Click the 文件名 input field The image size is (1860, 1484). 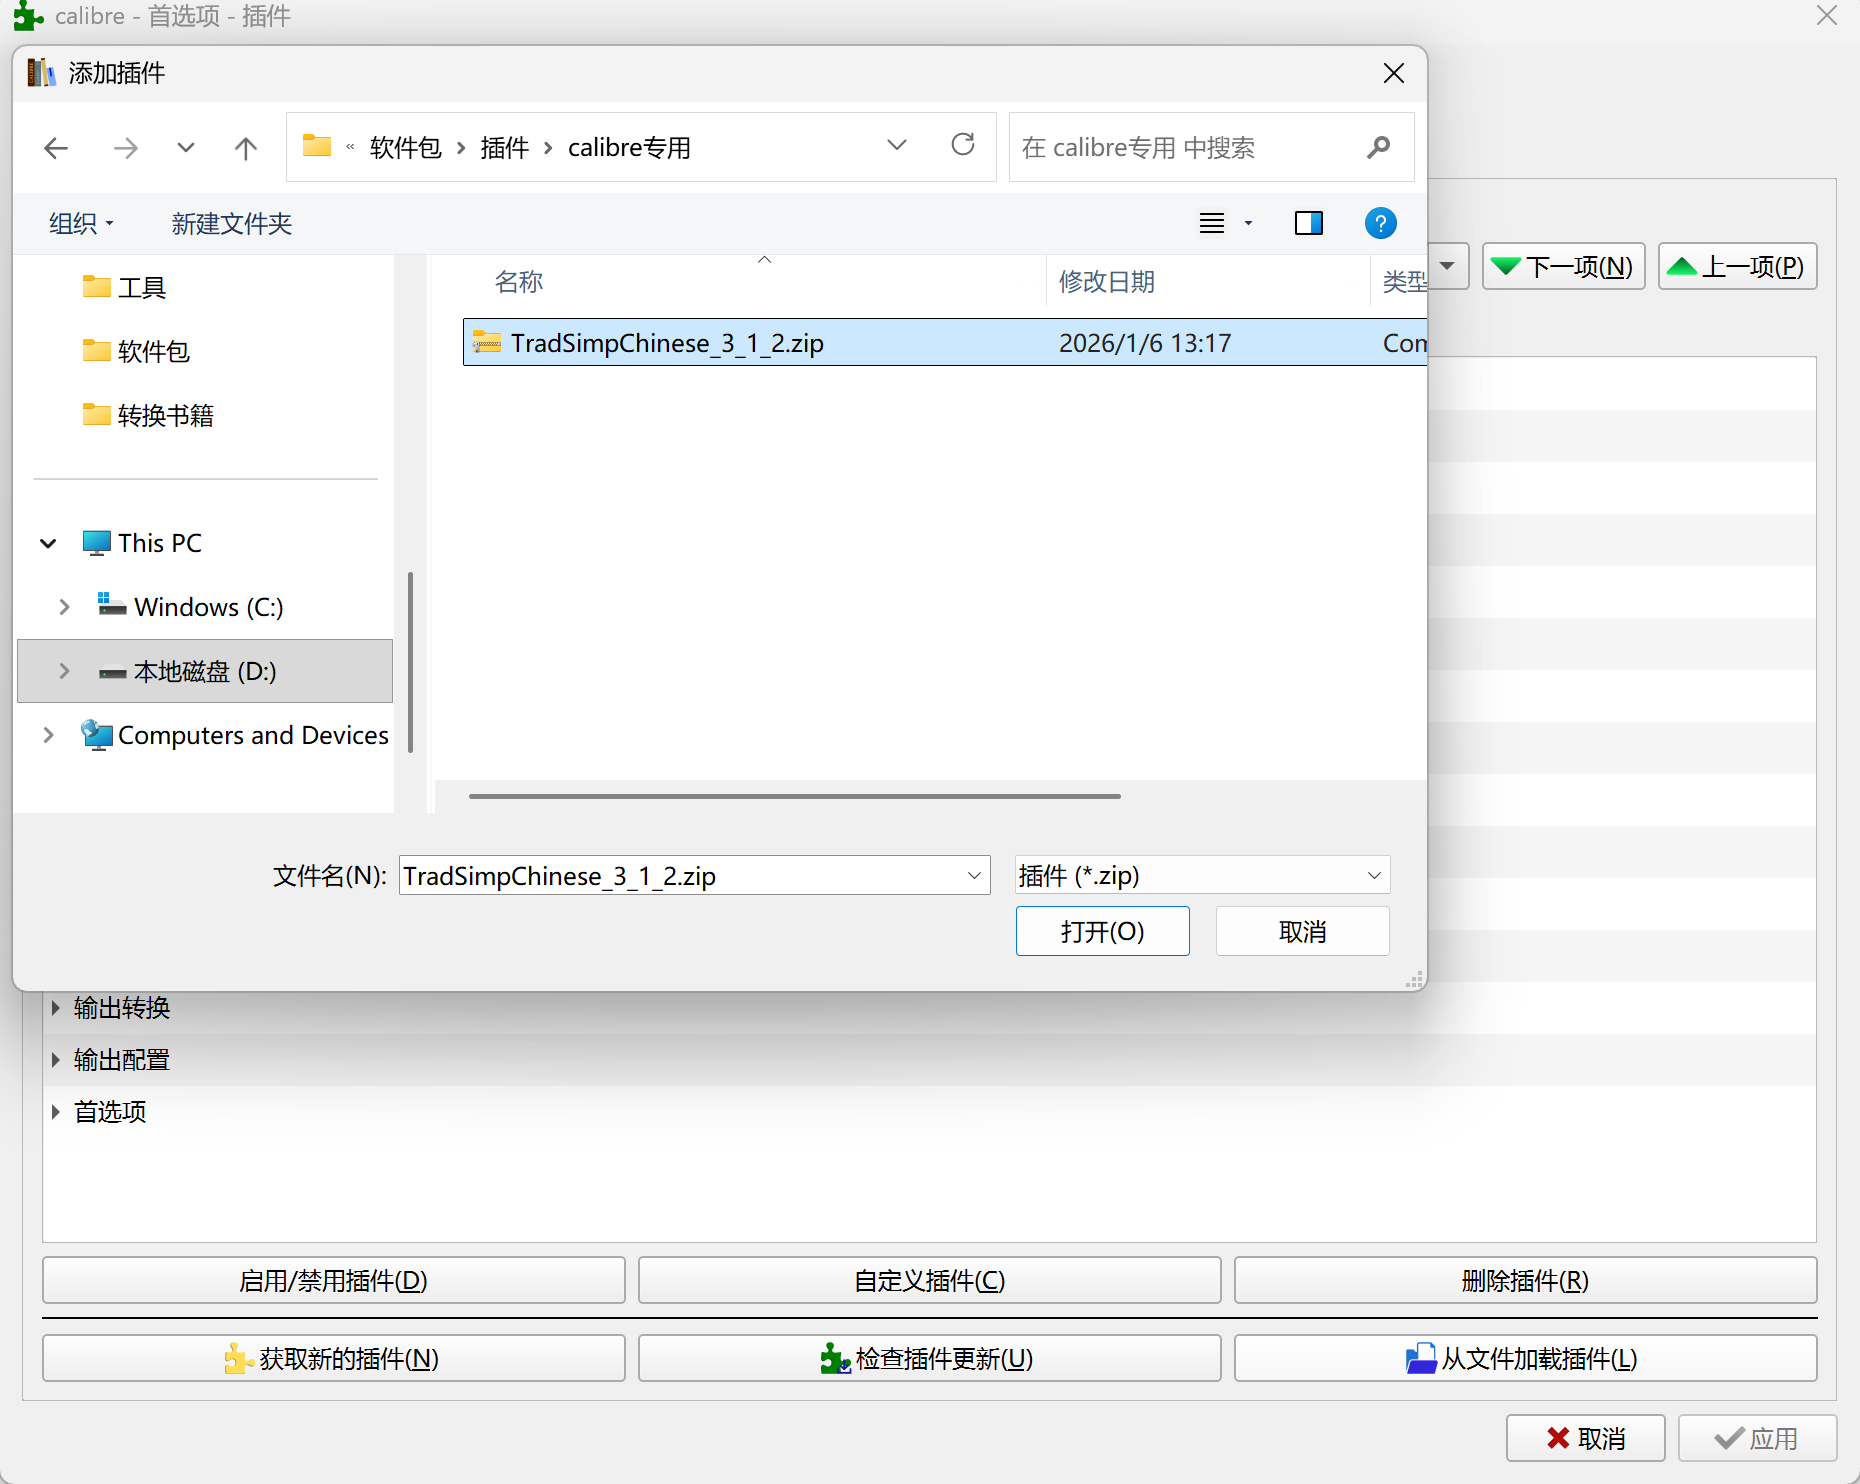[680, 876]
